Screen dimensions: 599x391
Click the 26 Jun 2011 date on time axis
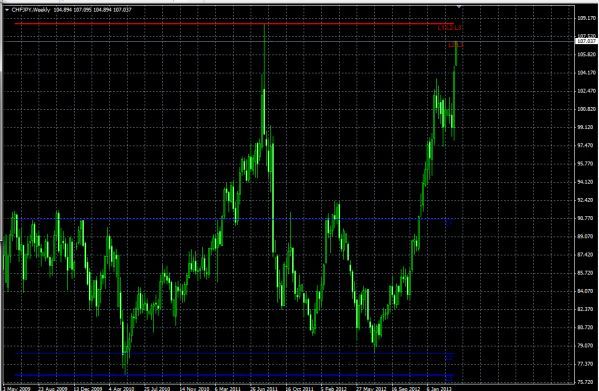[x=264, y=388]
